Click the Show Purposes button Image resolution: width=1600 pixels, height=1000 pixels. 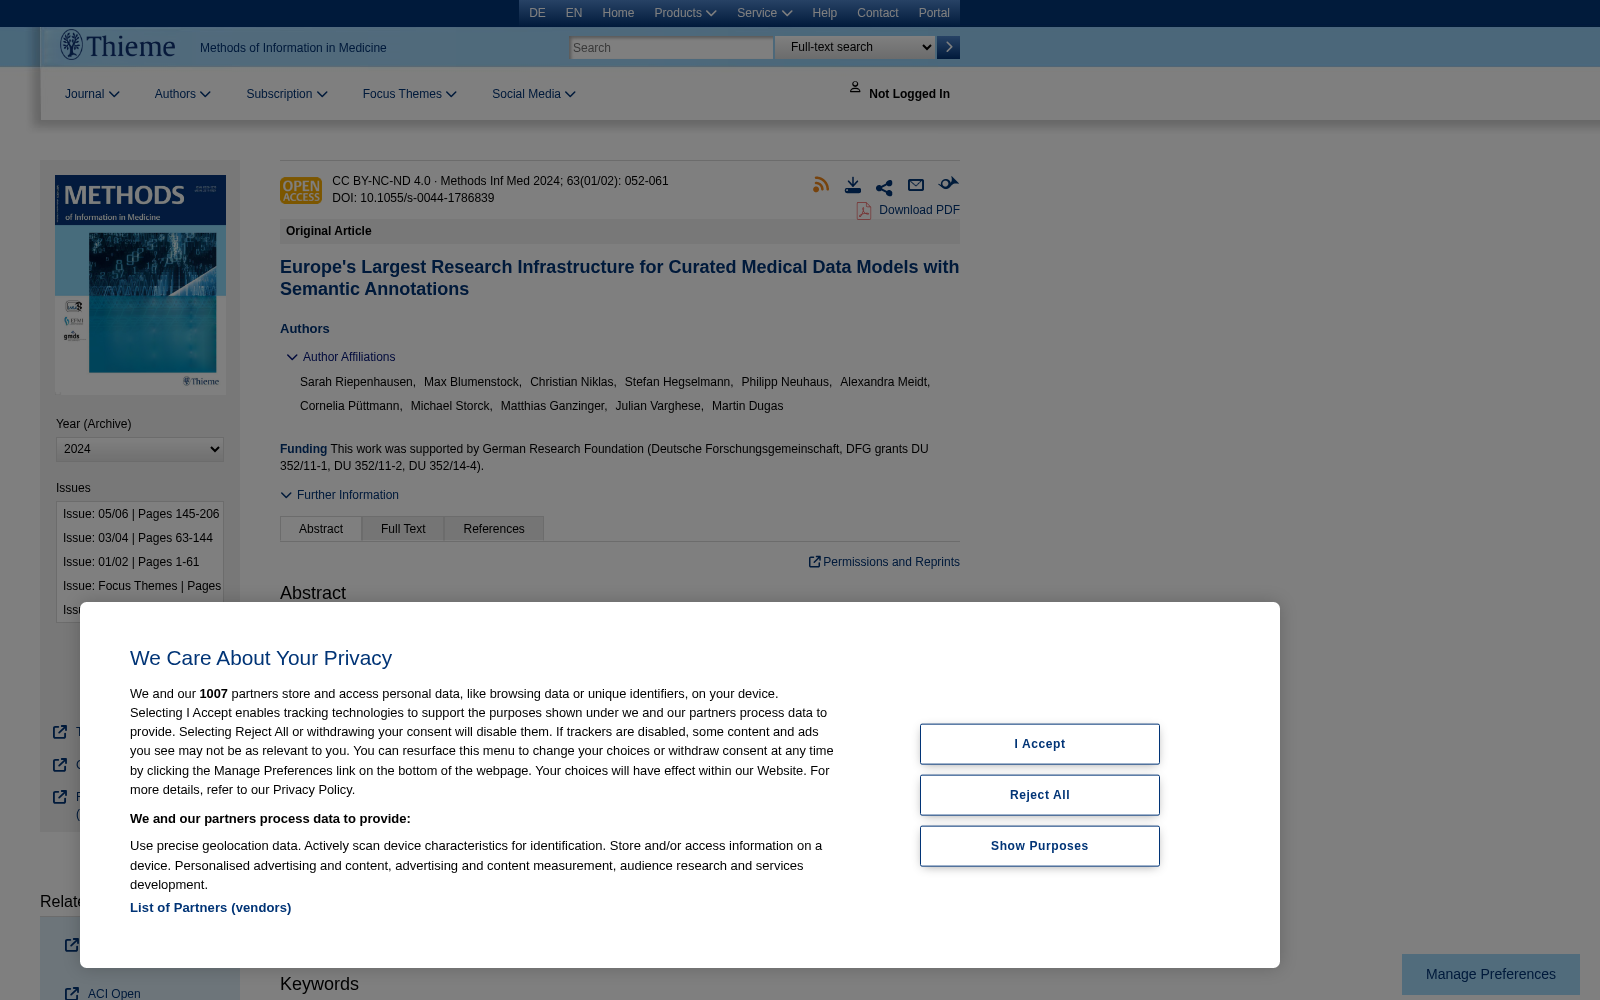click(x=1040, y=846)
